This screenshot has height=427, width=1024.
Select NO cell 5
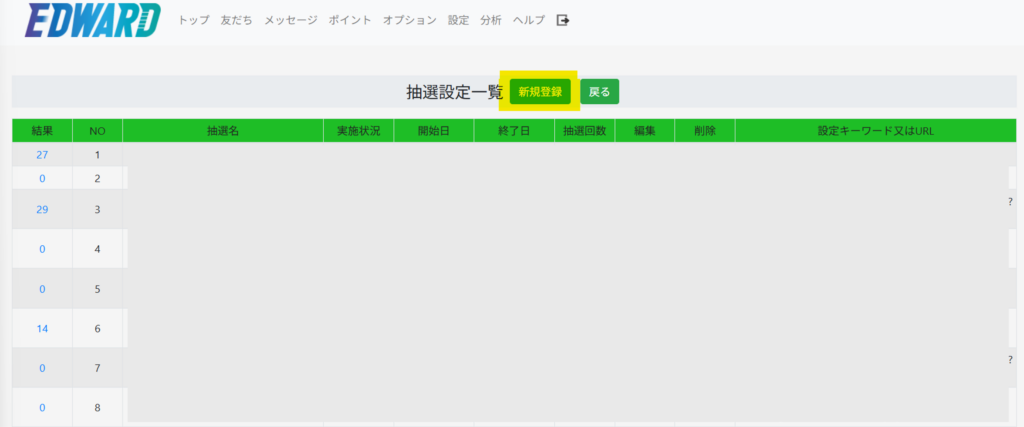(x=97, y=289)
